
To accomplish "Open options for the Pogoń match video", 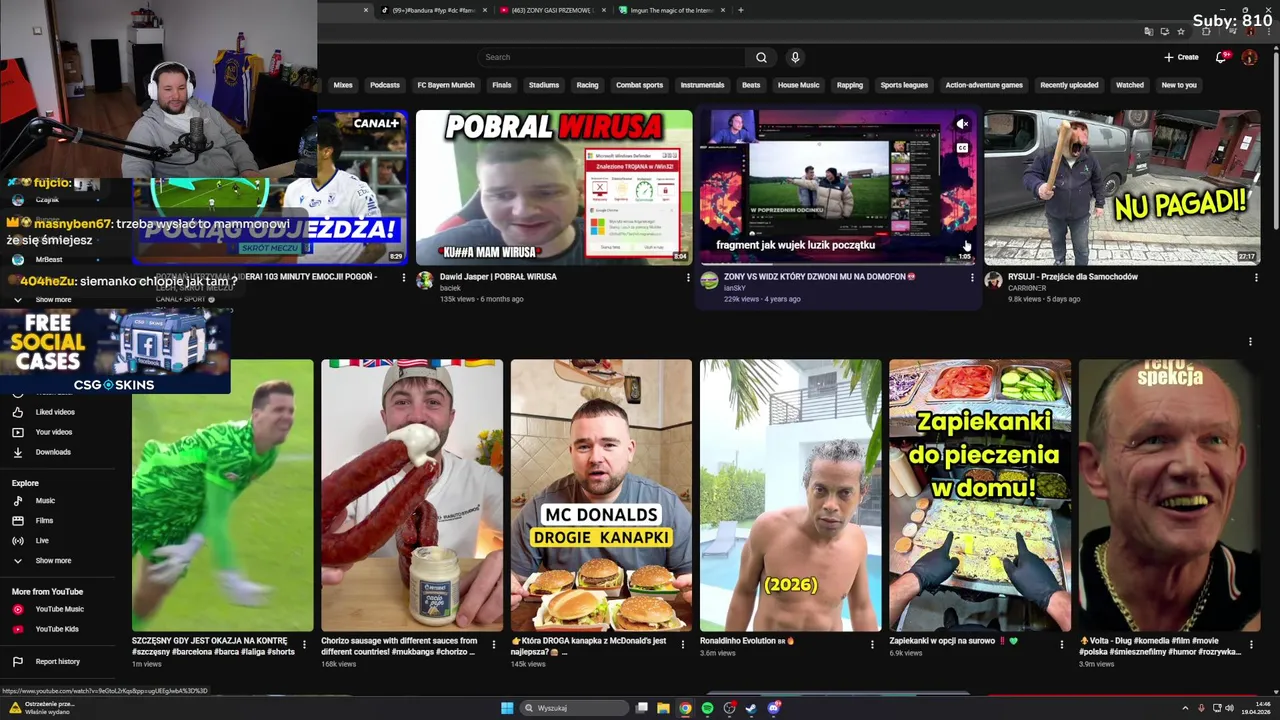I will click(404, 277).
